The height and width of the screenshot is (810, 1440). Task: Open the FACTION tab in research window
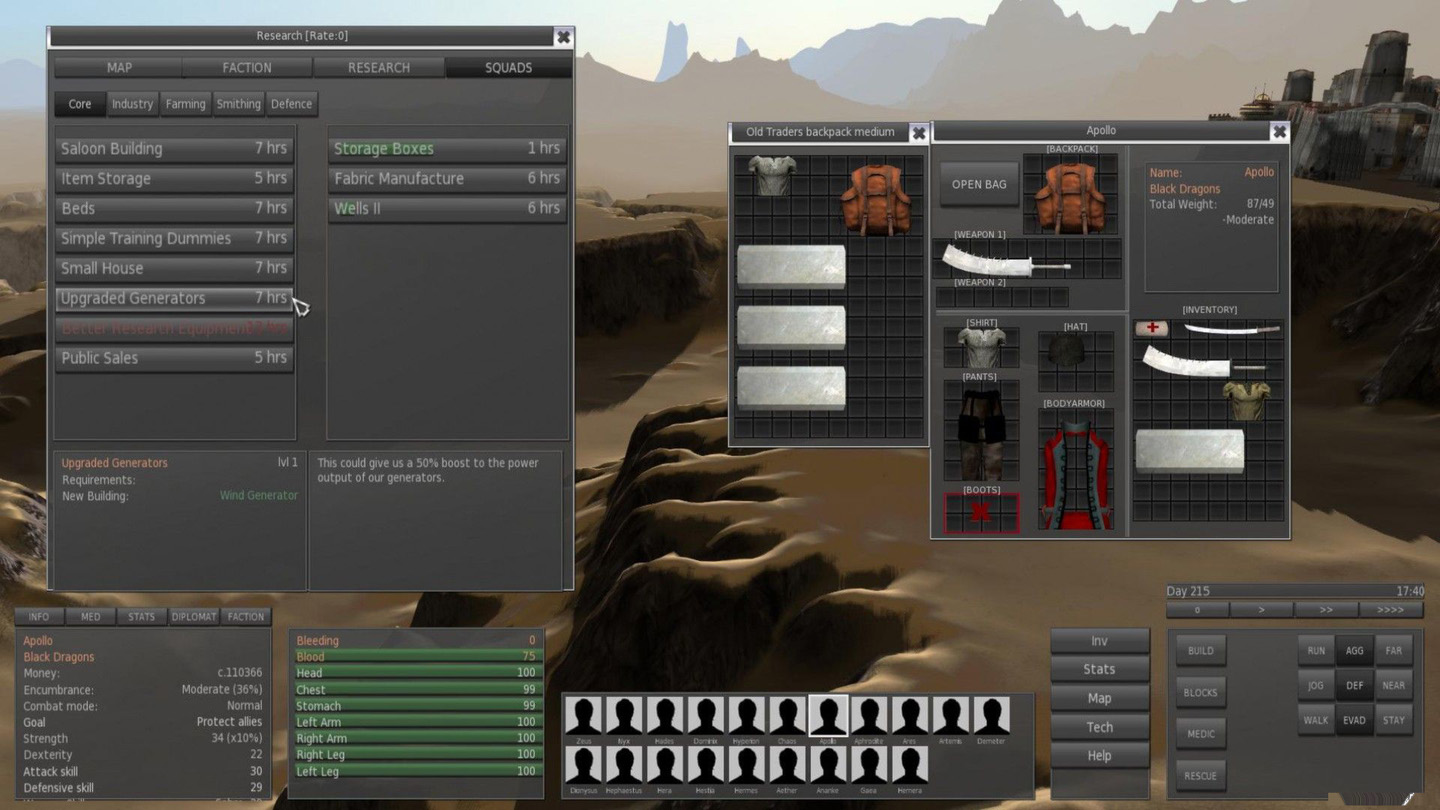tap(247, 68)
